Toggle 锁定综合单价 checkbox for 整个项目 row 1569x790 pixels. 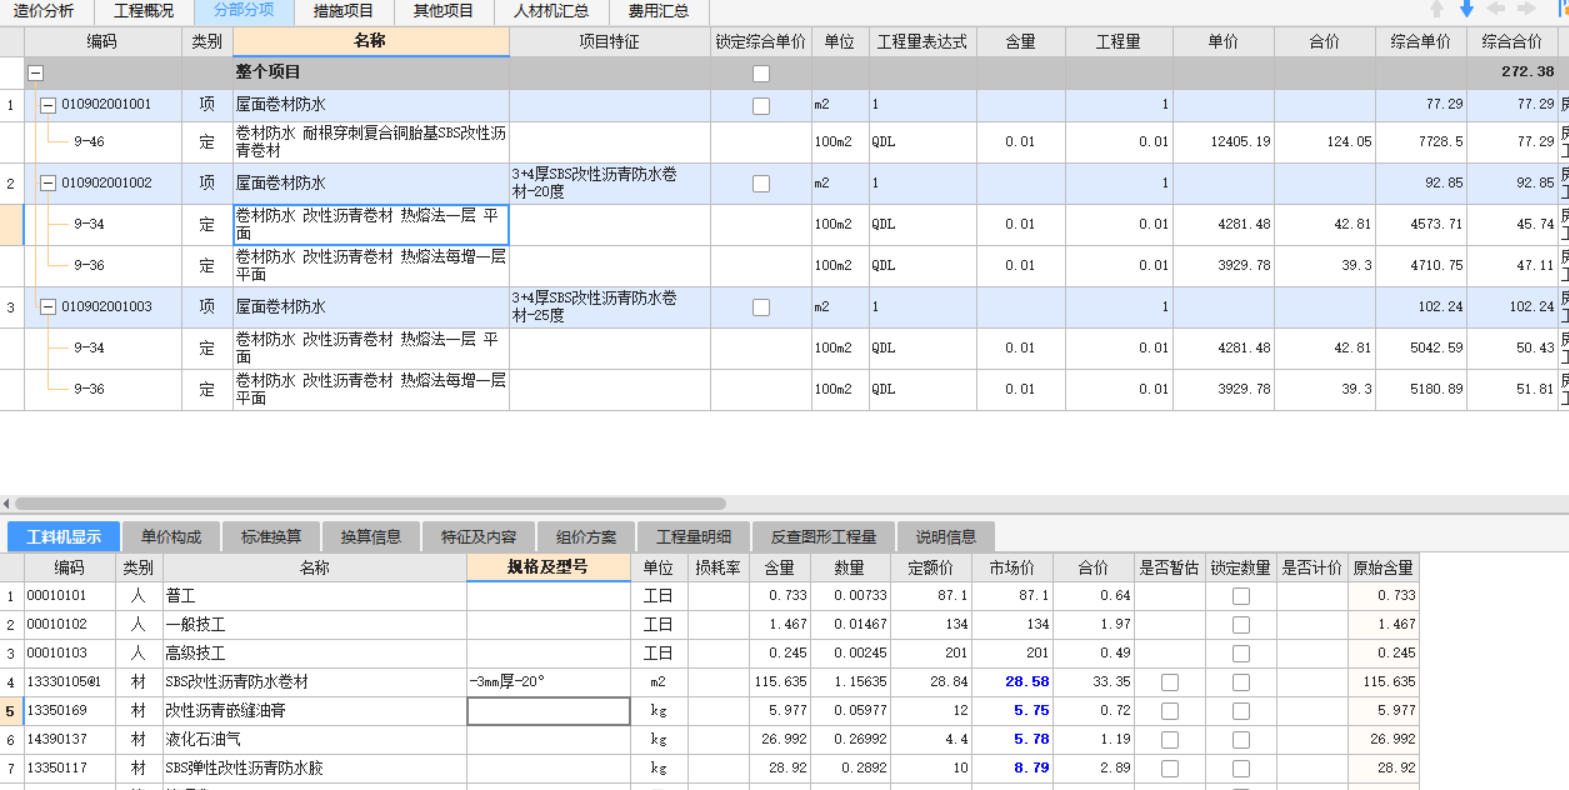click(x=761, y=73)
